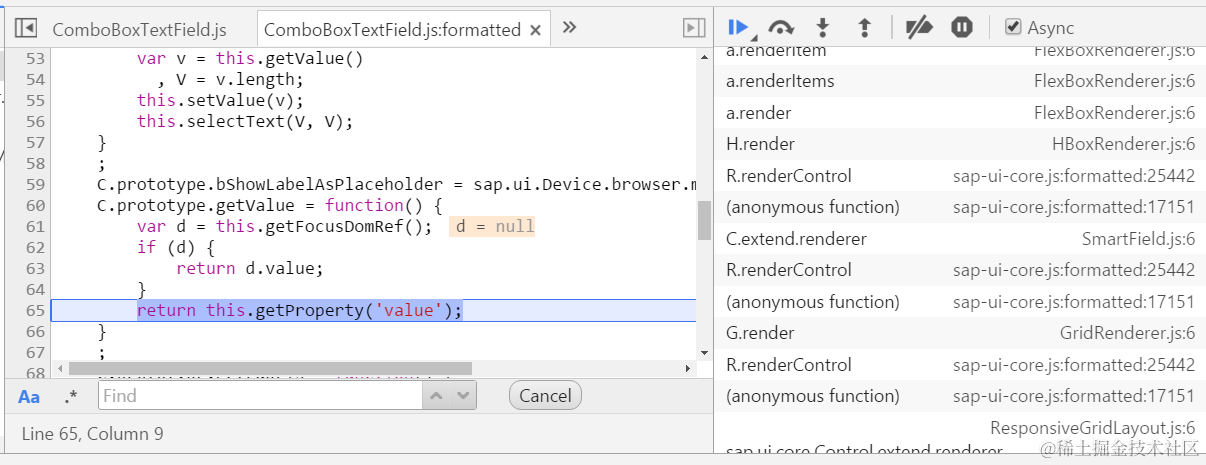This screenshot has height=465, width=1206.
Task: Click the 'd = null' inline value
Action: click(x=492, y=226)
